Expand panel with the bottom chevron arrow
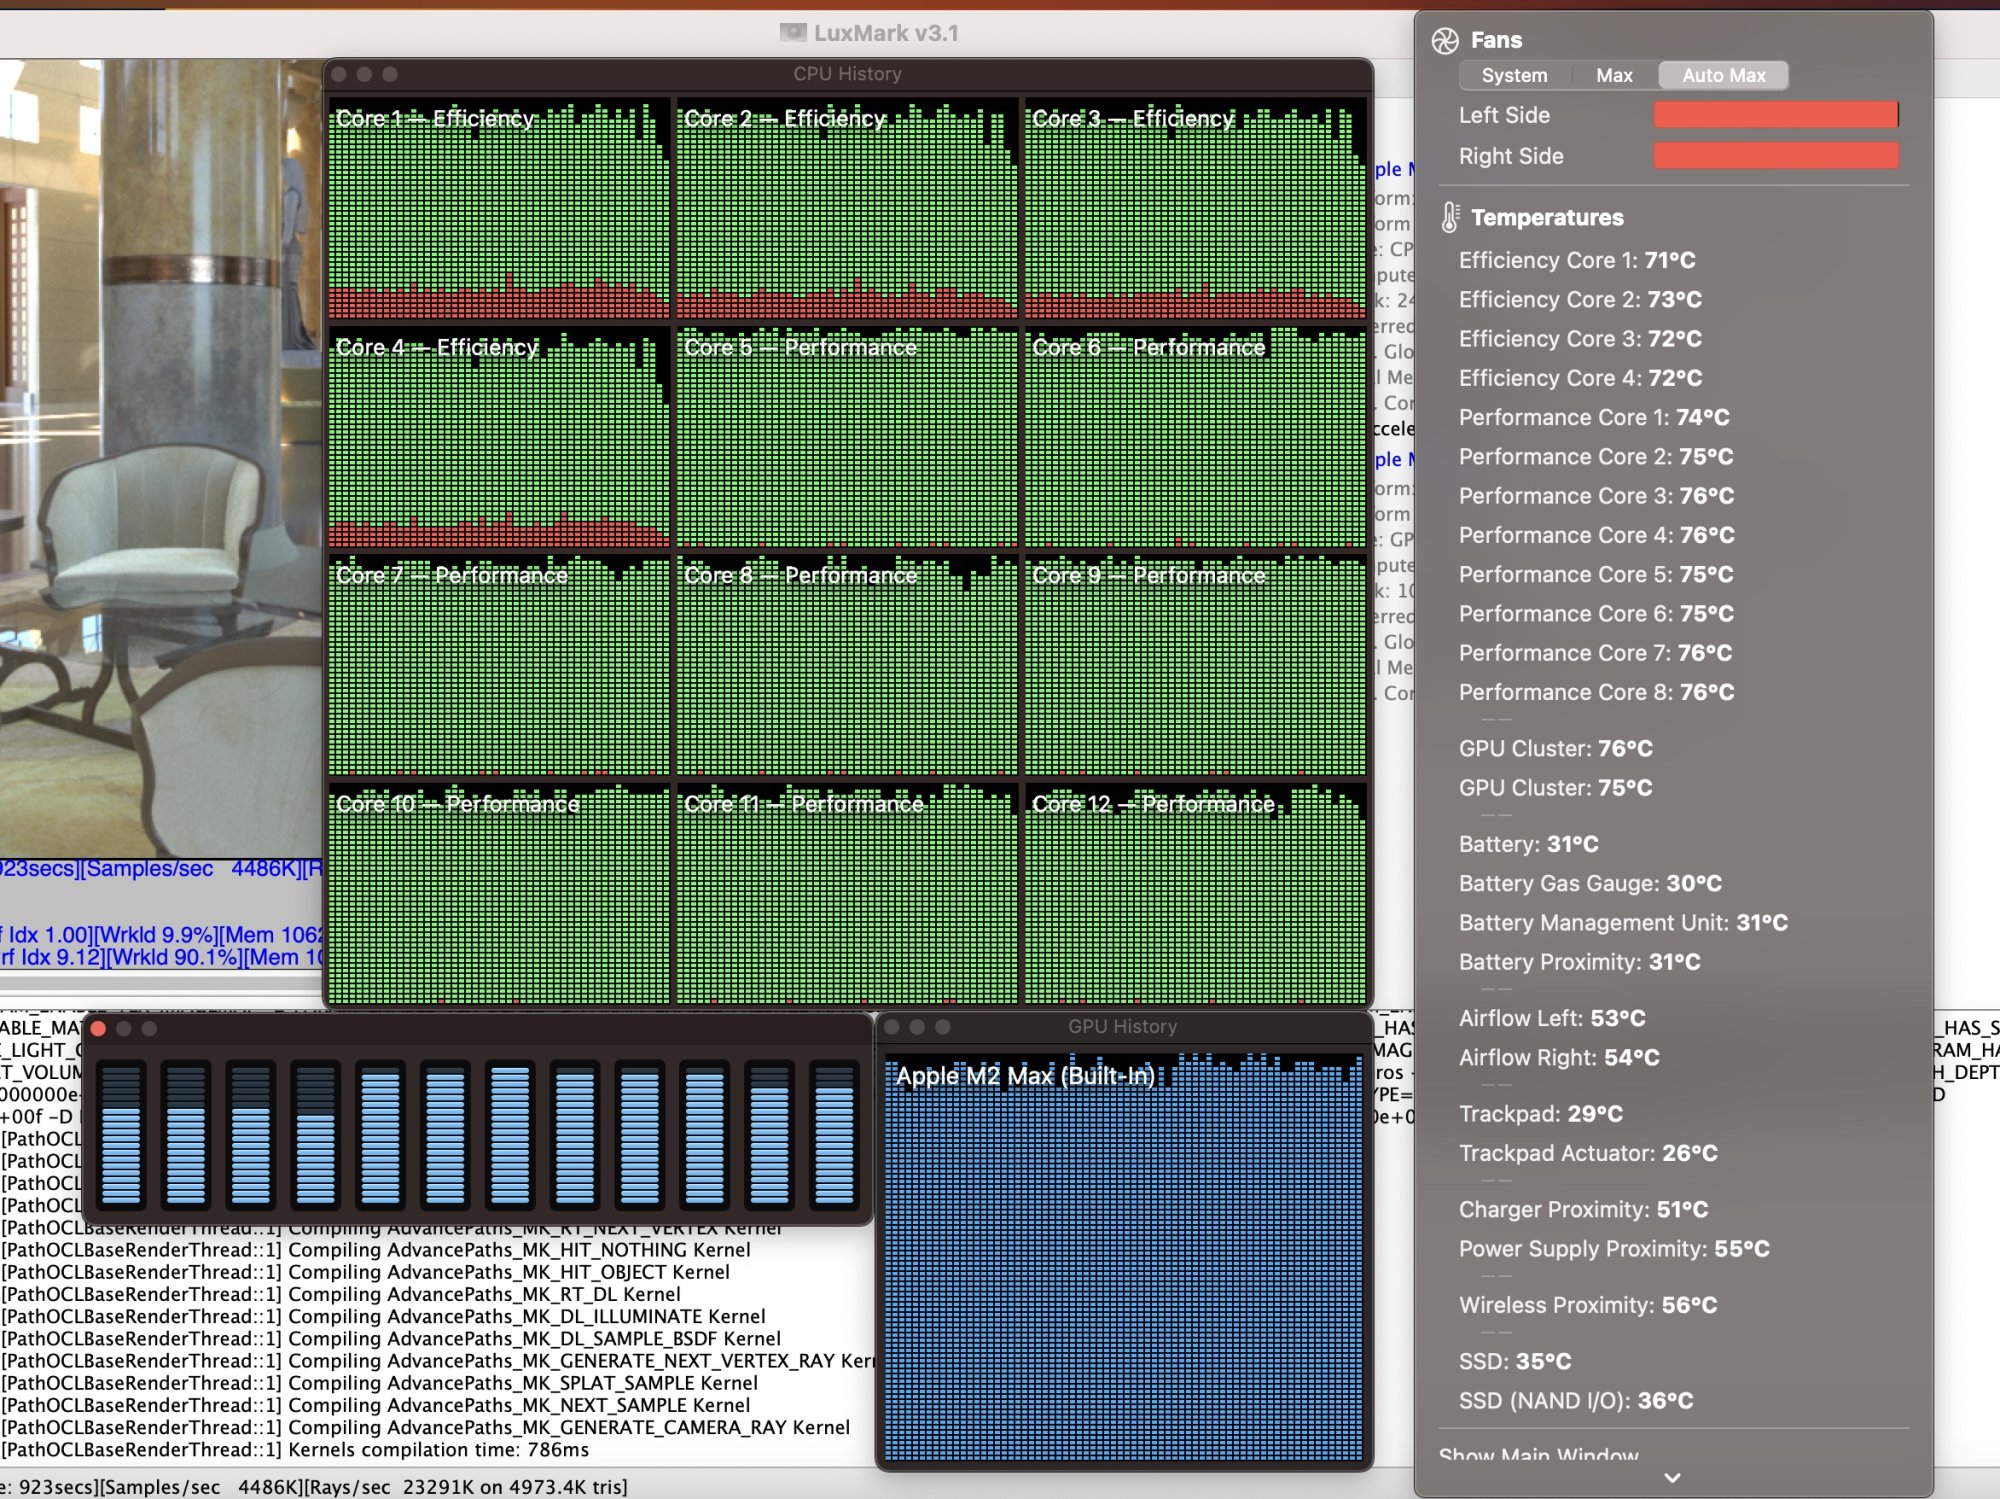This screenshot has height=1499, width=2000. tap(1672, 1477)
